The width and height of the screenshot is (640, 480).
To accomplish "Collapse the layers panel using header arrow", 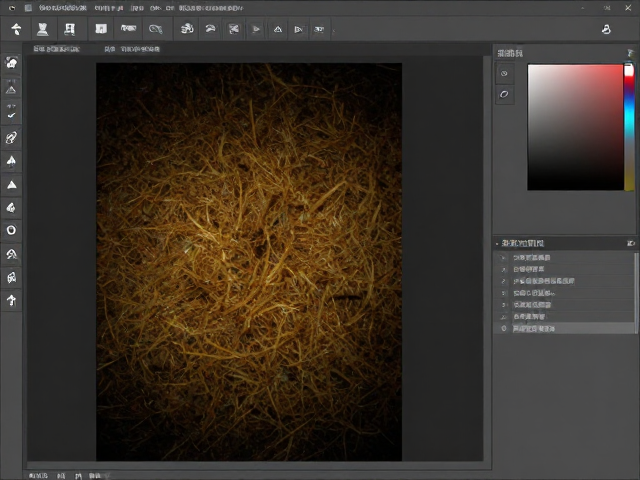I will tap(497, 244).
